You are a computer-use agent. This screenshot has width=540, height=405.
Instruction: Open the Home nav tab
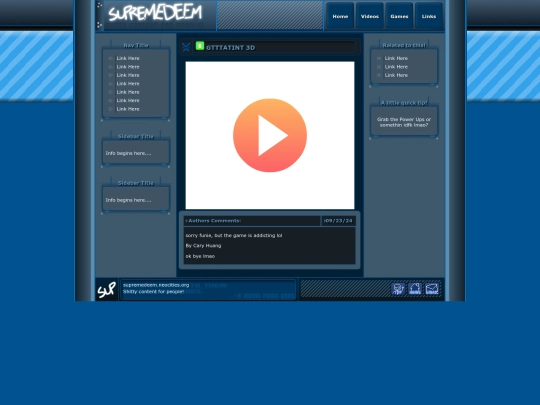point(340,16)
